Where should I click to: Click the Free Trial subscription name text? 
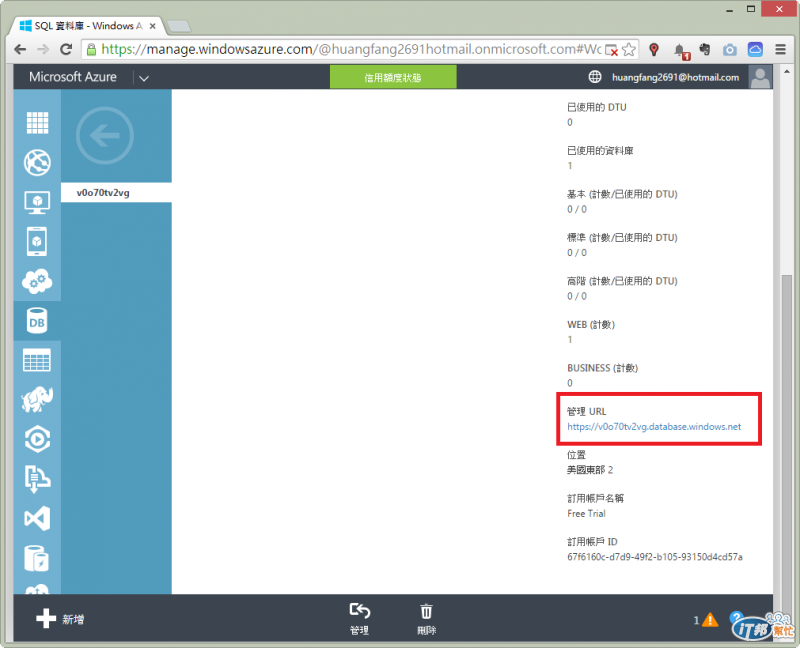pos(586,514)
